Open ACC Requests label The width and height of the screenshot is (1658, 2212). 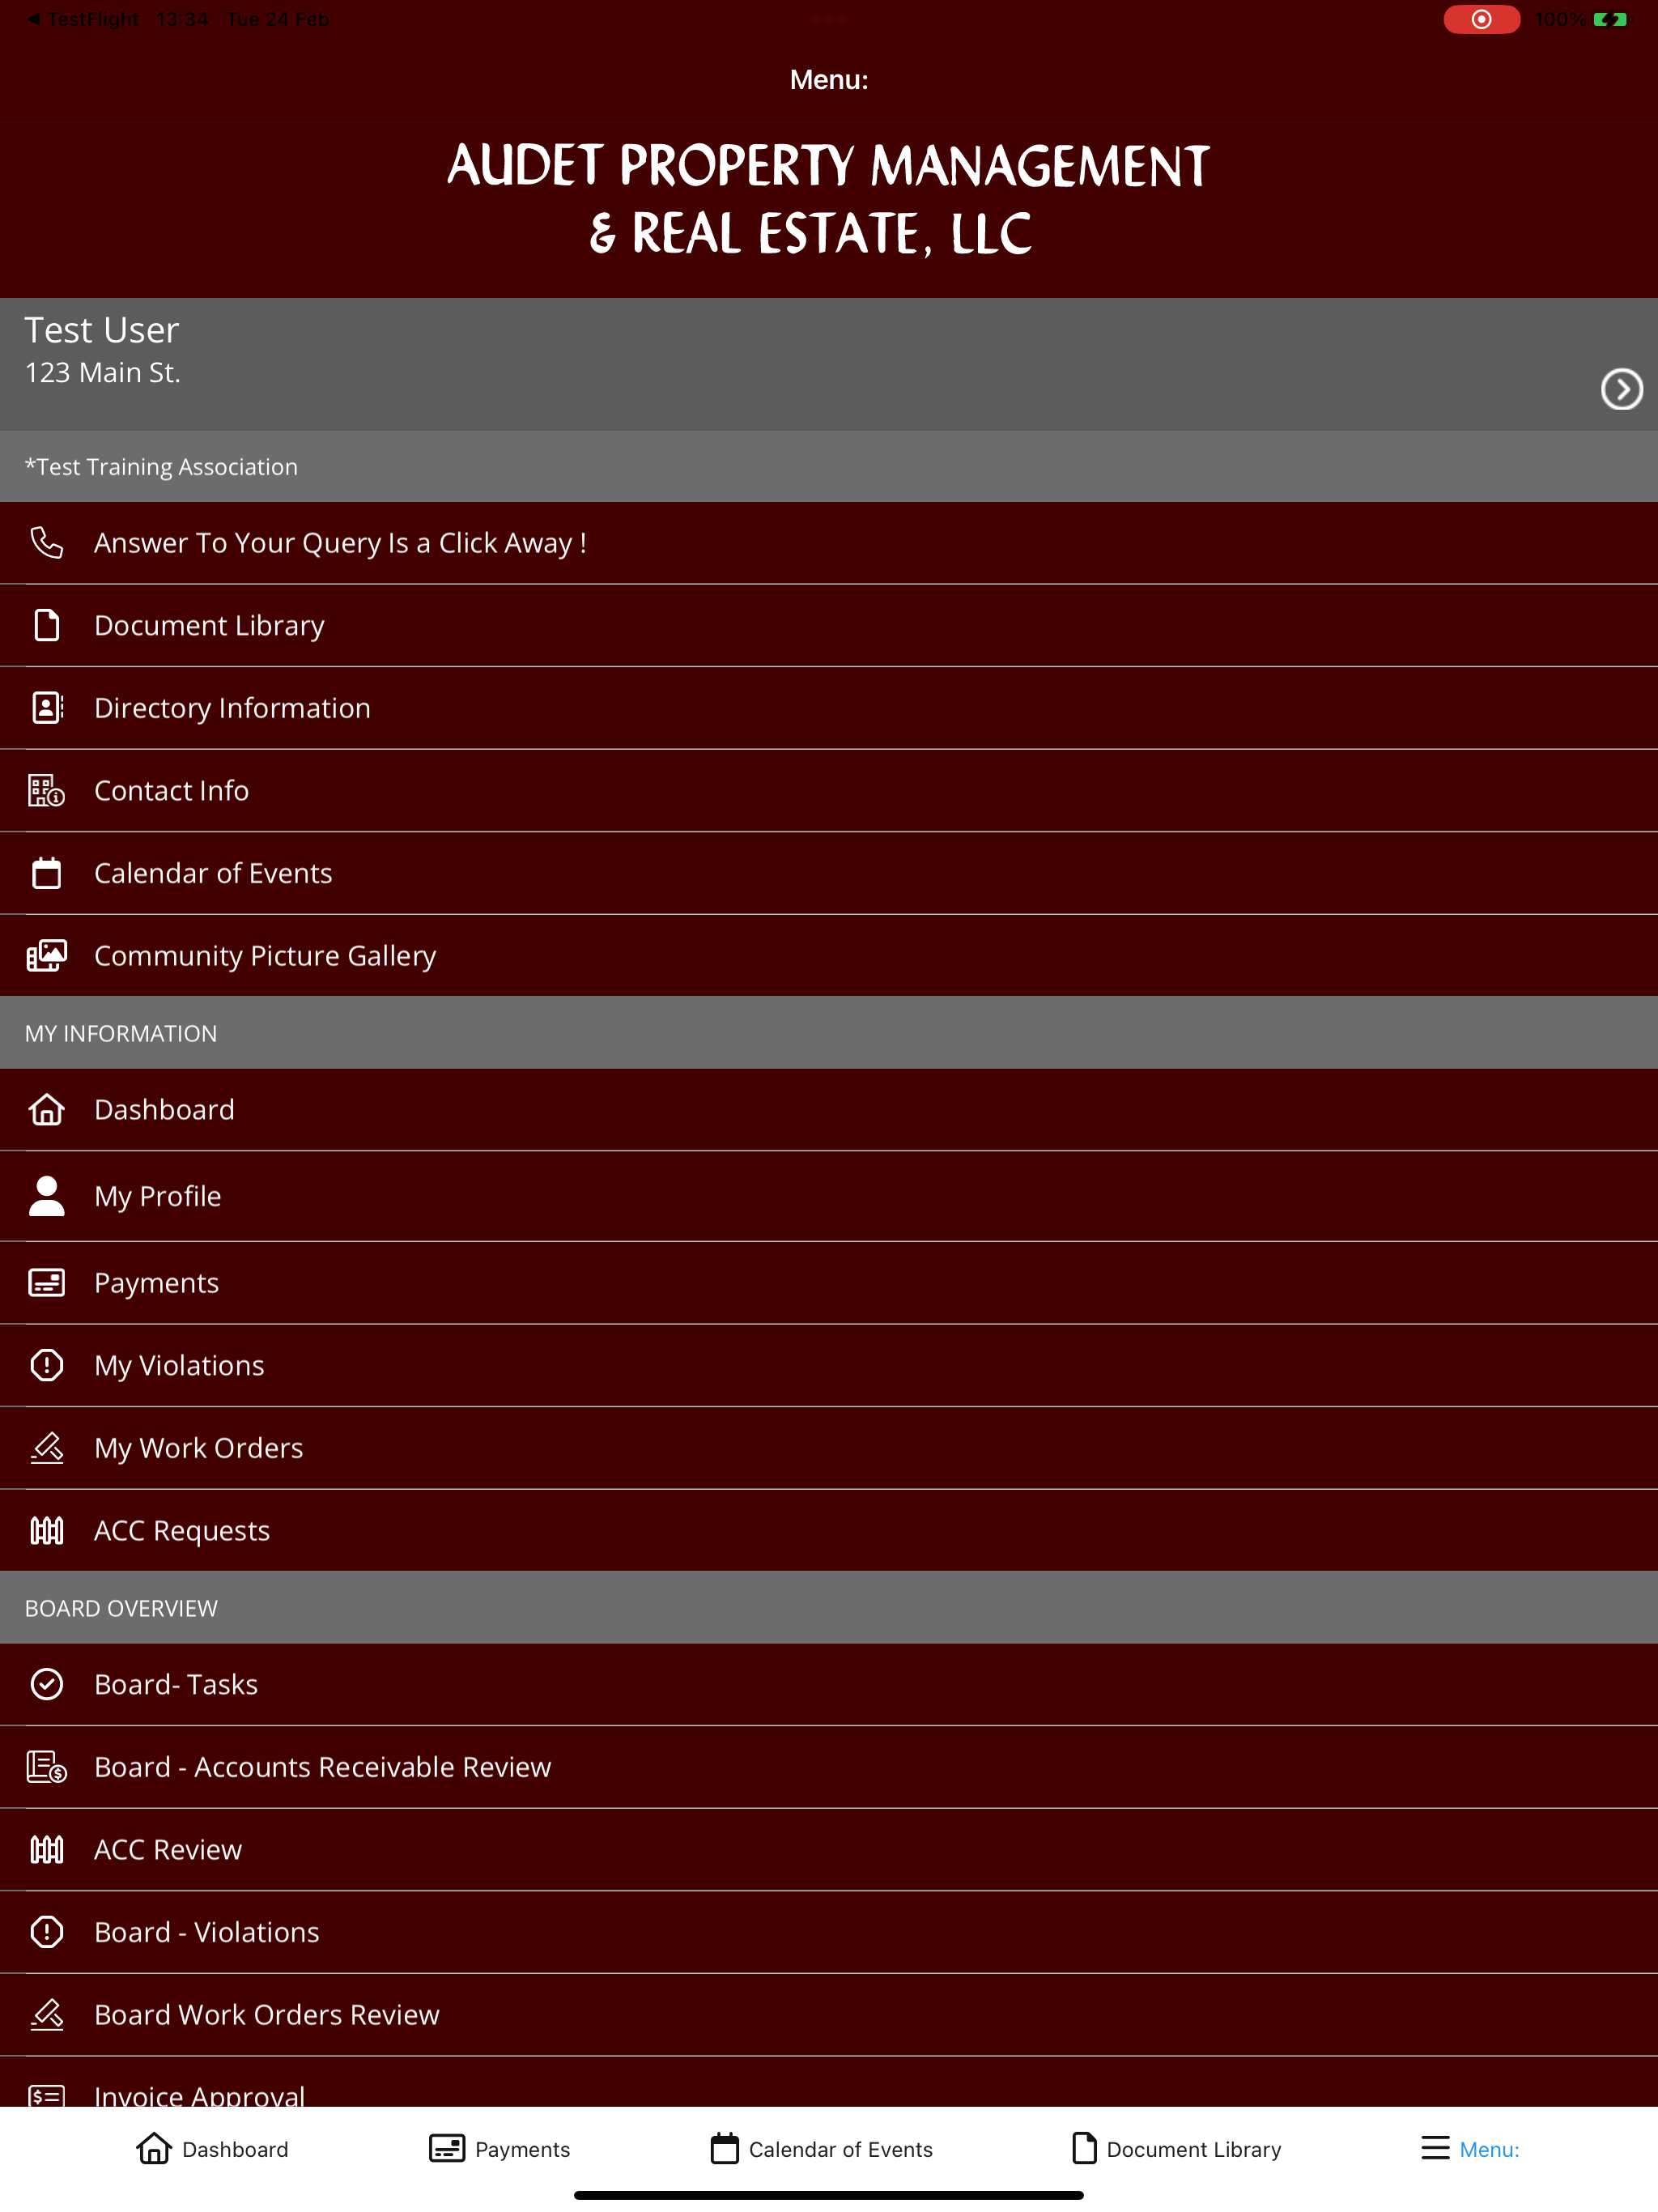[182, 1531]
